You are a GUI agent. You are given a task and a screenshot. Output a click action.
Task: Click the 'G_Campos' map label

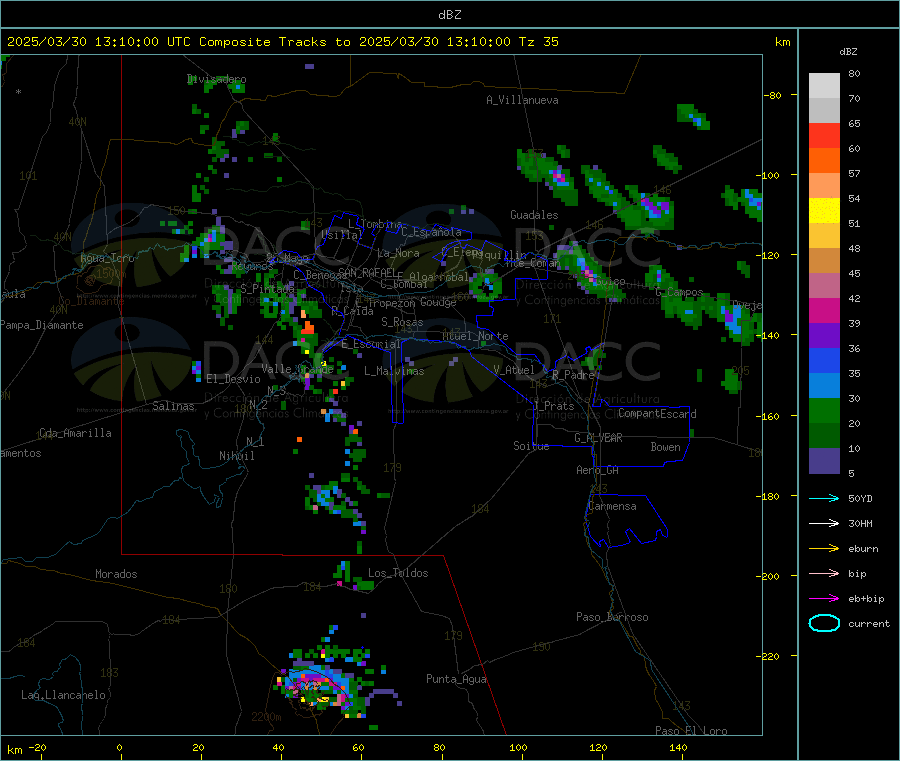coord(679,292)
